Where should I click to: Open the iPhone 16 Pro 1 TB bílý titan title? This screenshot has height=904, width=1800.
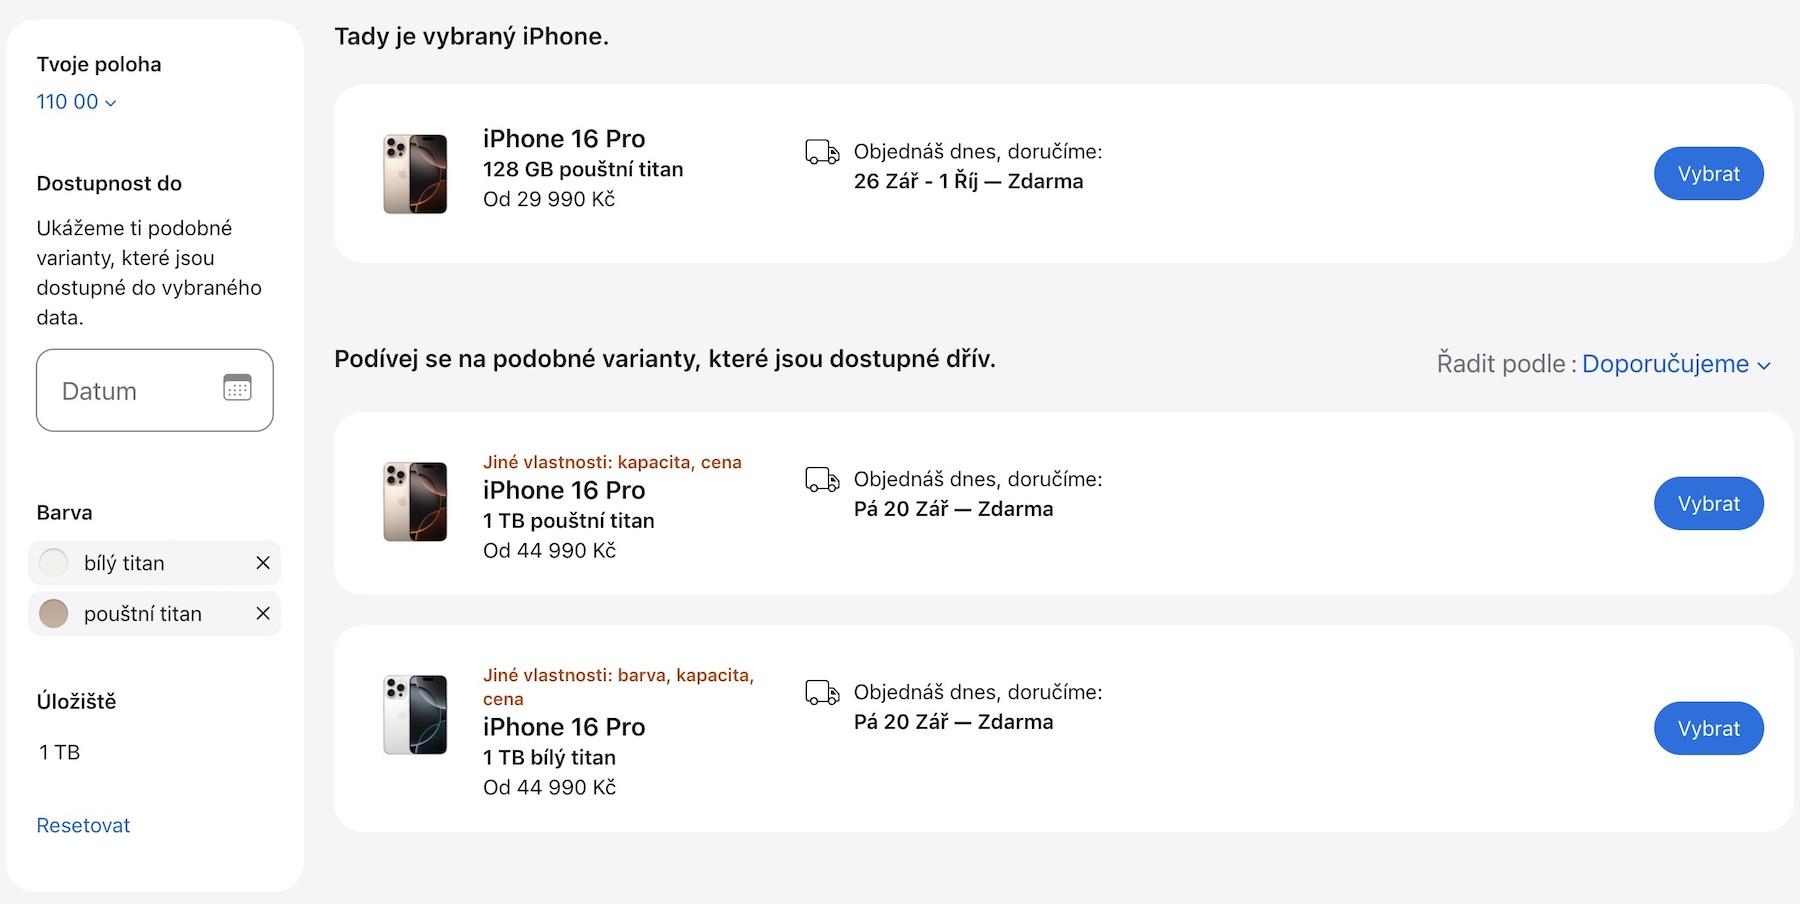tap(564, 727)
